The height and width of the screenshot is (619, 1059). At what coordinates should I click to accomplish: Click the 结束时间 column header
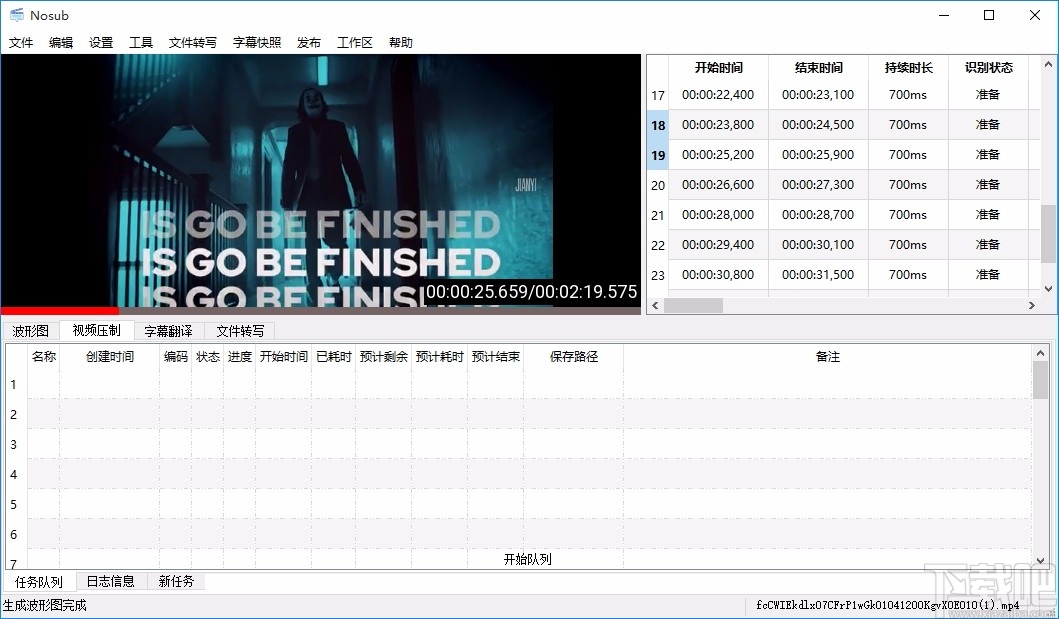[819, 68]
